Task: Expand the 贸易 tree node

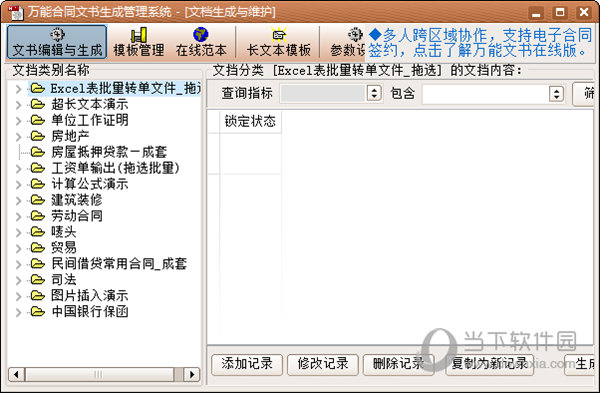Action: coord(18,248)
